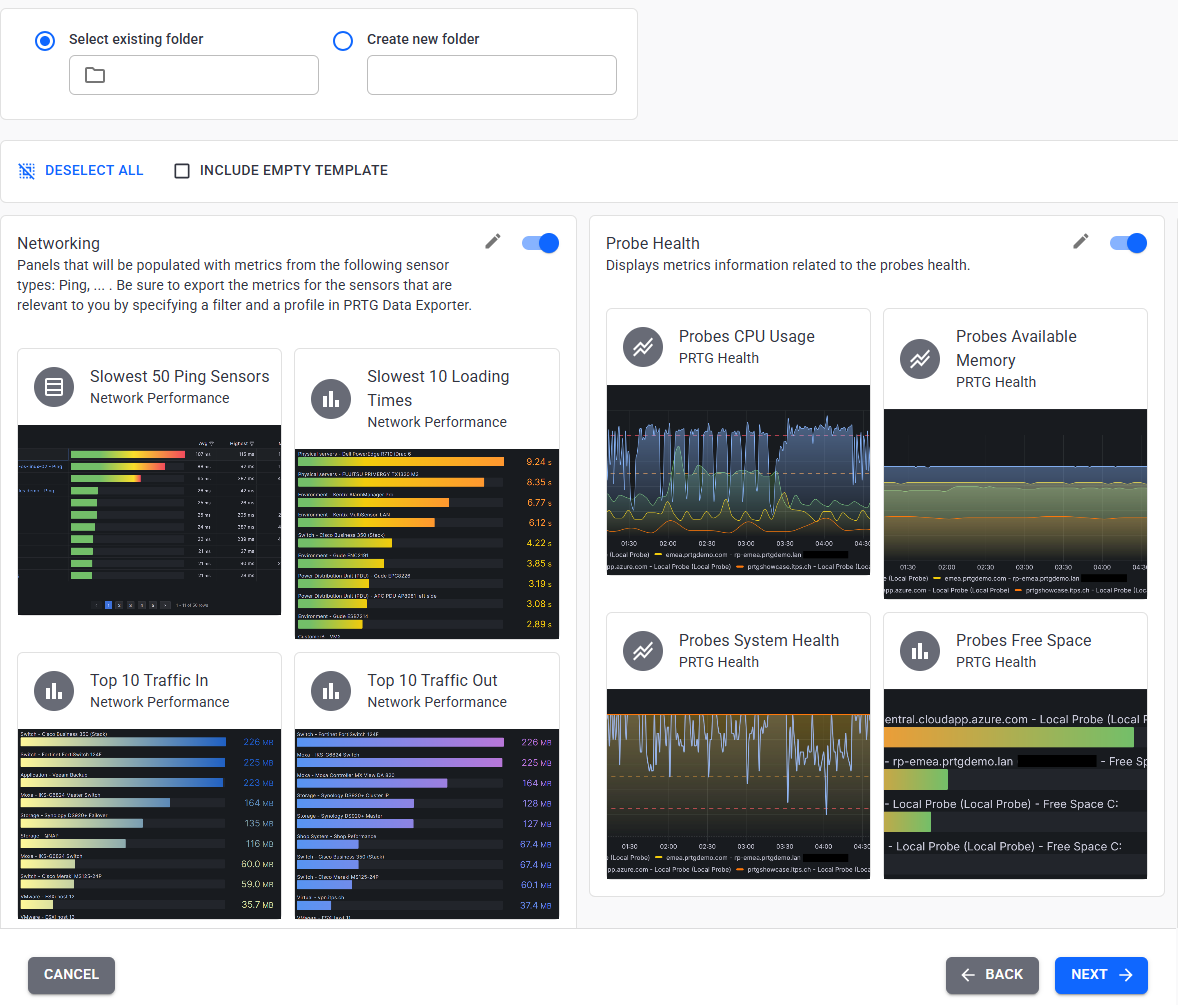Edit the Networking group via pencil icon
Viewport: 1178px width, 1005px height.
493,242
